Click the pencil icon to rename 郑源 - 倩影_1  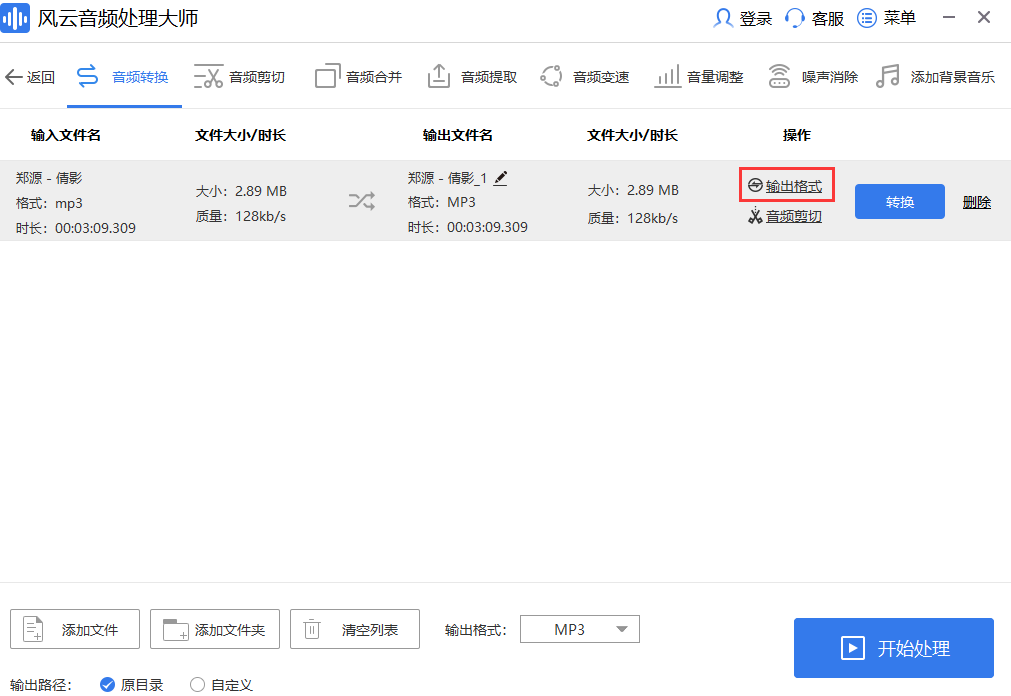[x=500, y=178]
